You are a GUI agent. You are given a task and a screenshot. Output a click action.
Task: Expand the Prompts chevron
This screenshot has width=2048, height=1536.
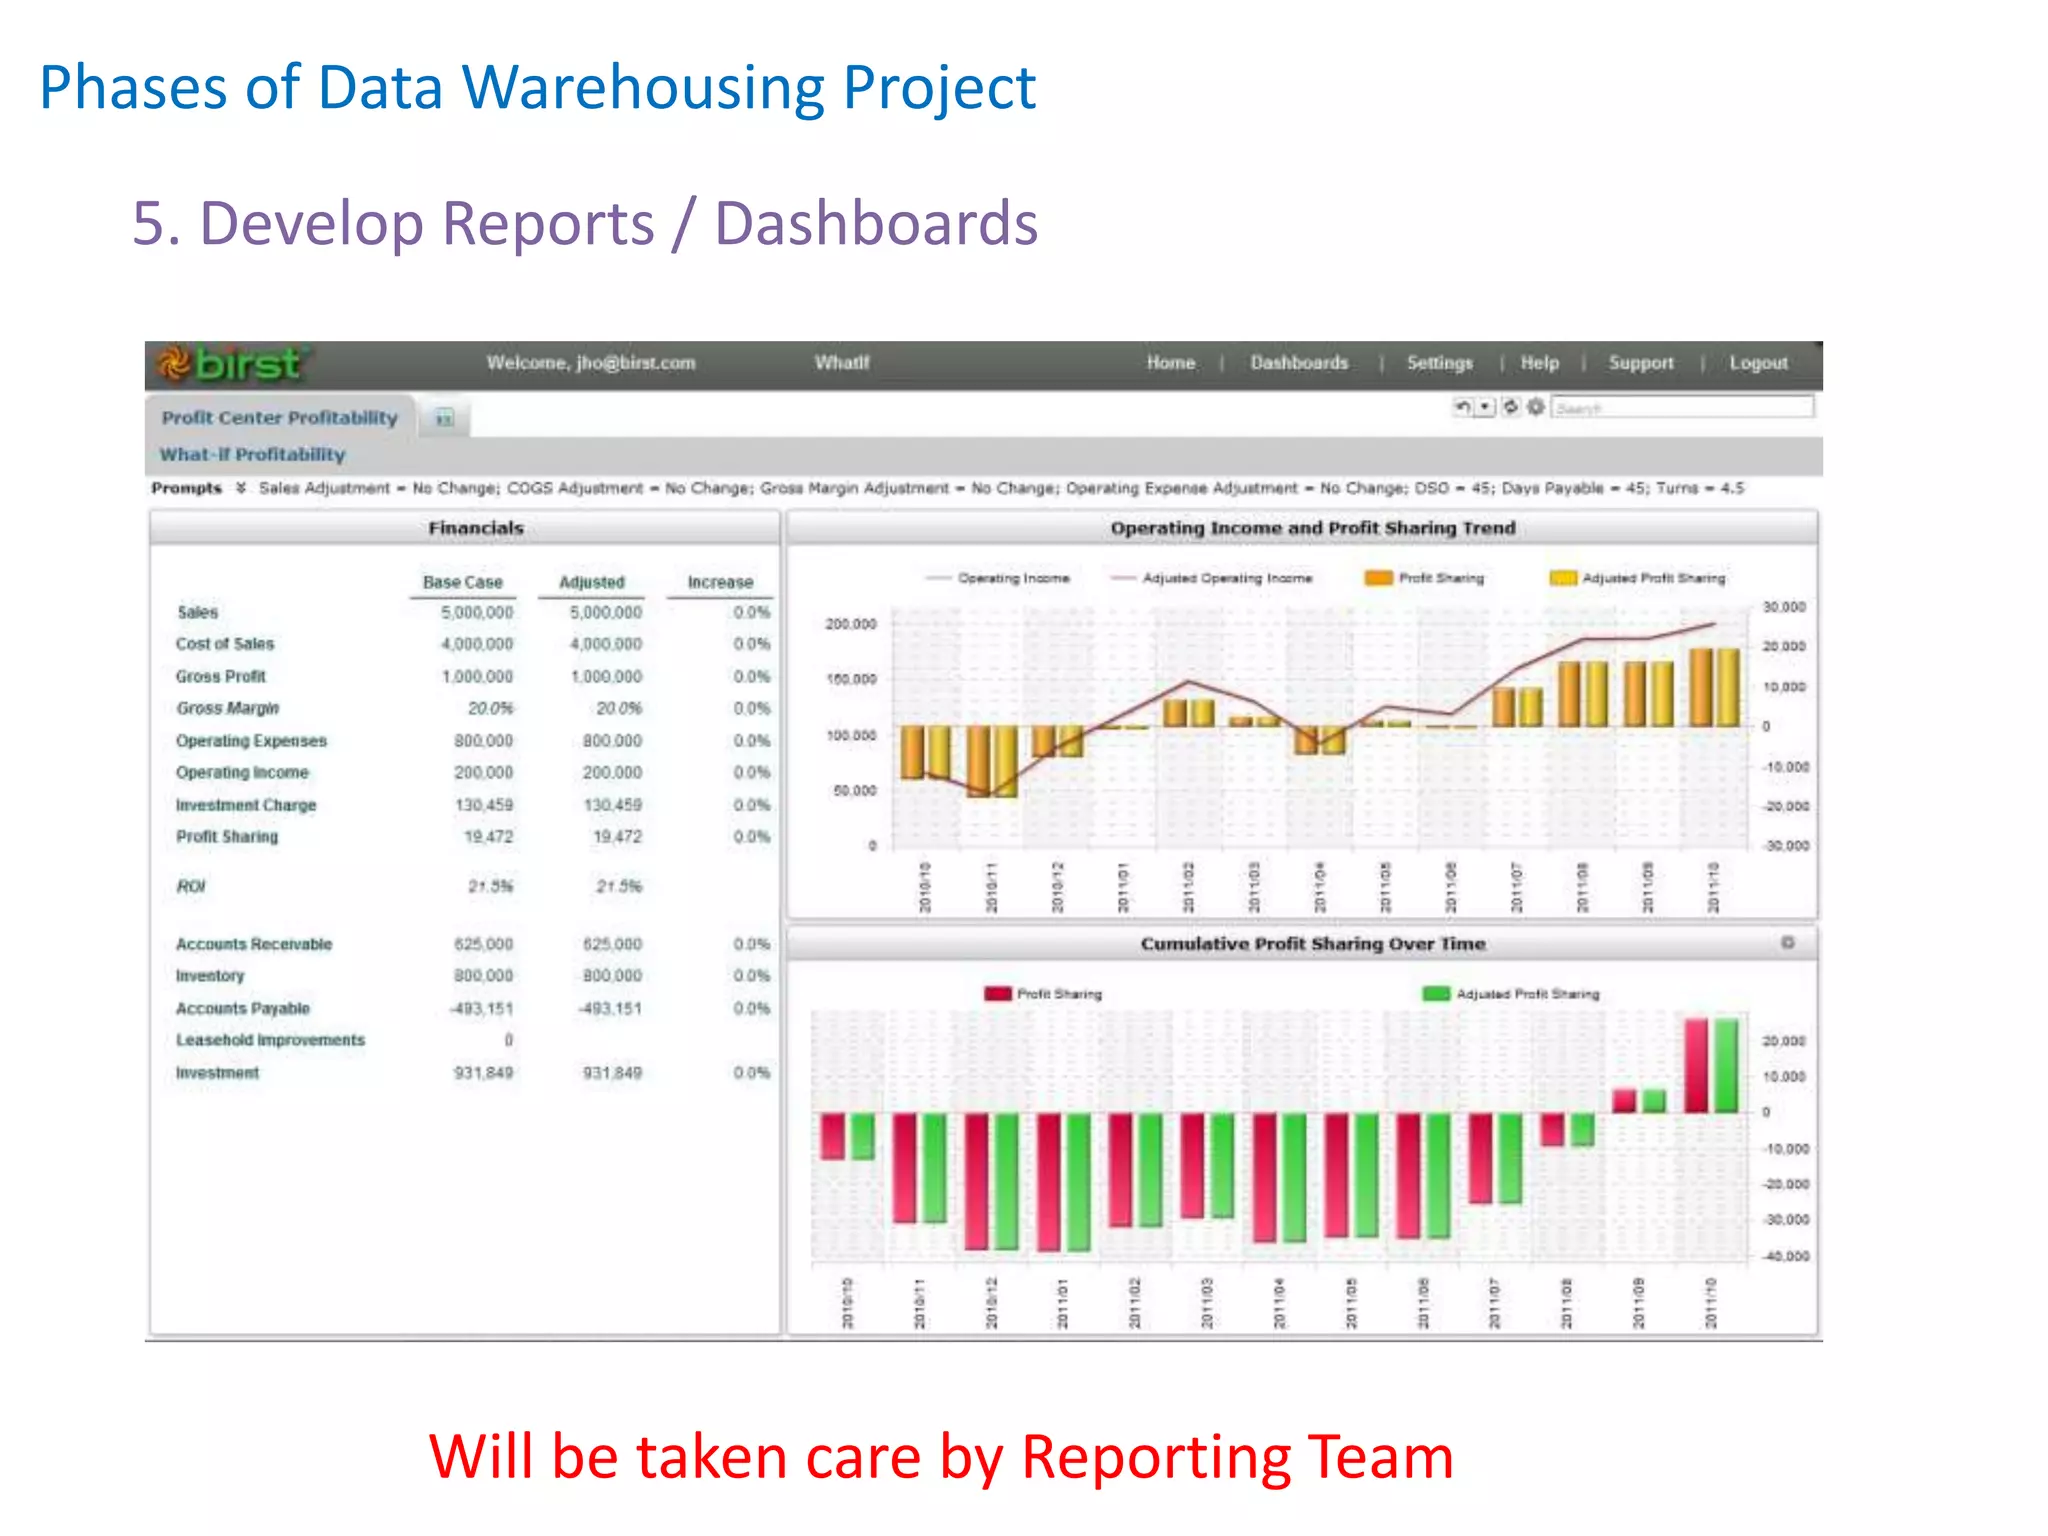tap(241, 488)
